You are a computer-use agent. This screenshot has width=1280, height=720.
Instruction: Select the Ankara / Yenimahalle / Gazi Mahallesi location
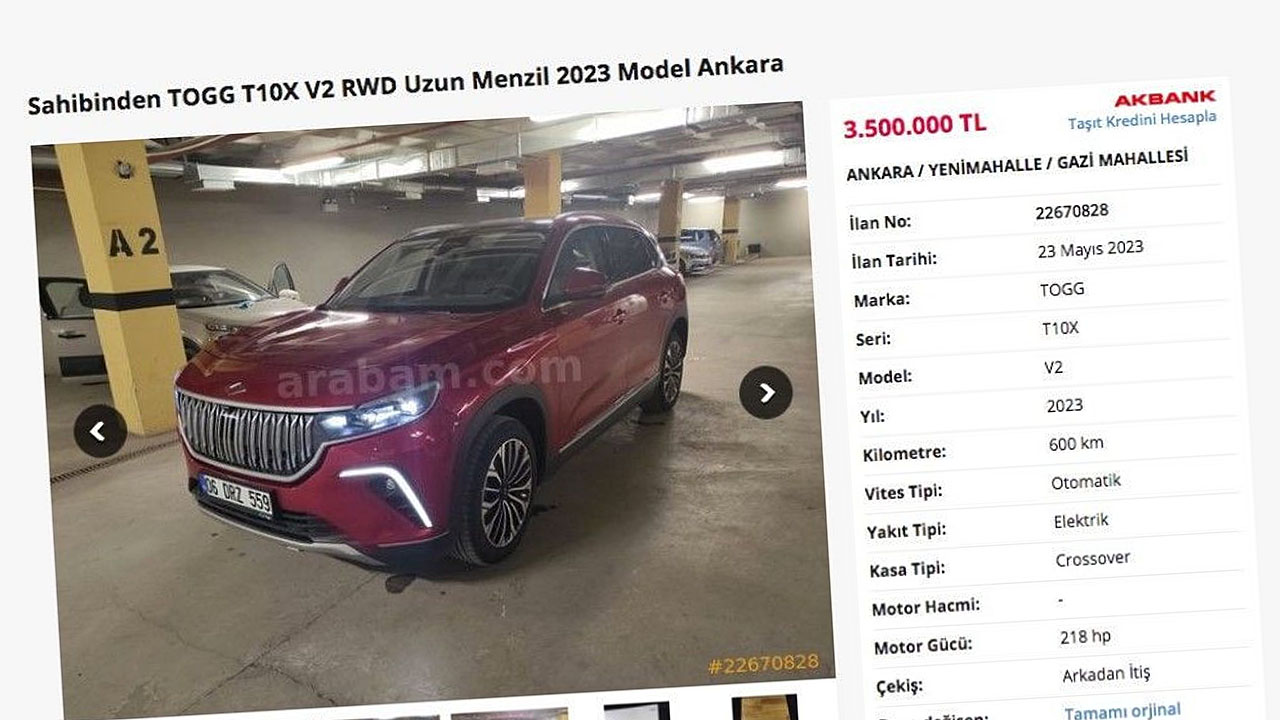click(x=1017, y=165)
